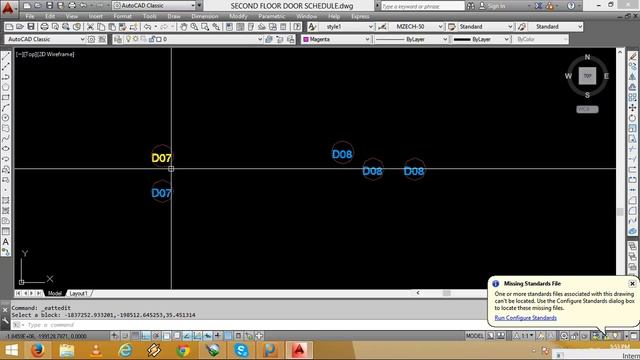Click Layer Previous icon
This screenshot has height=360, width=640.
pyautogui.click(x=280, y=39)
